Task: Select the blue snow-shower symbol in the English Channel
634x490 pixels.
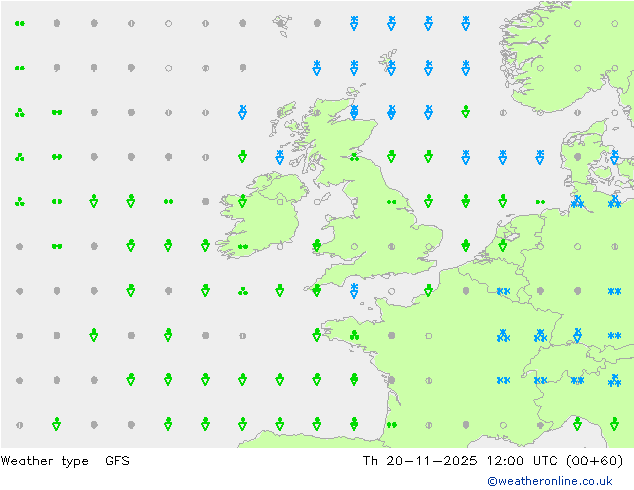Action: 354,291
